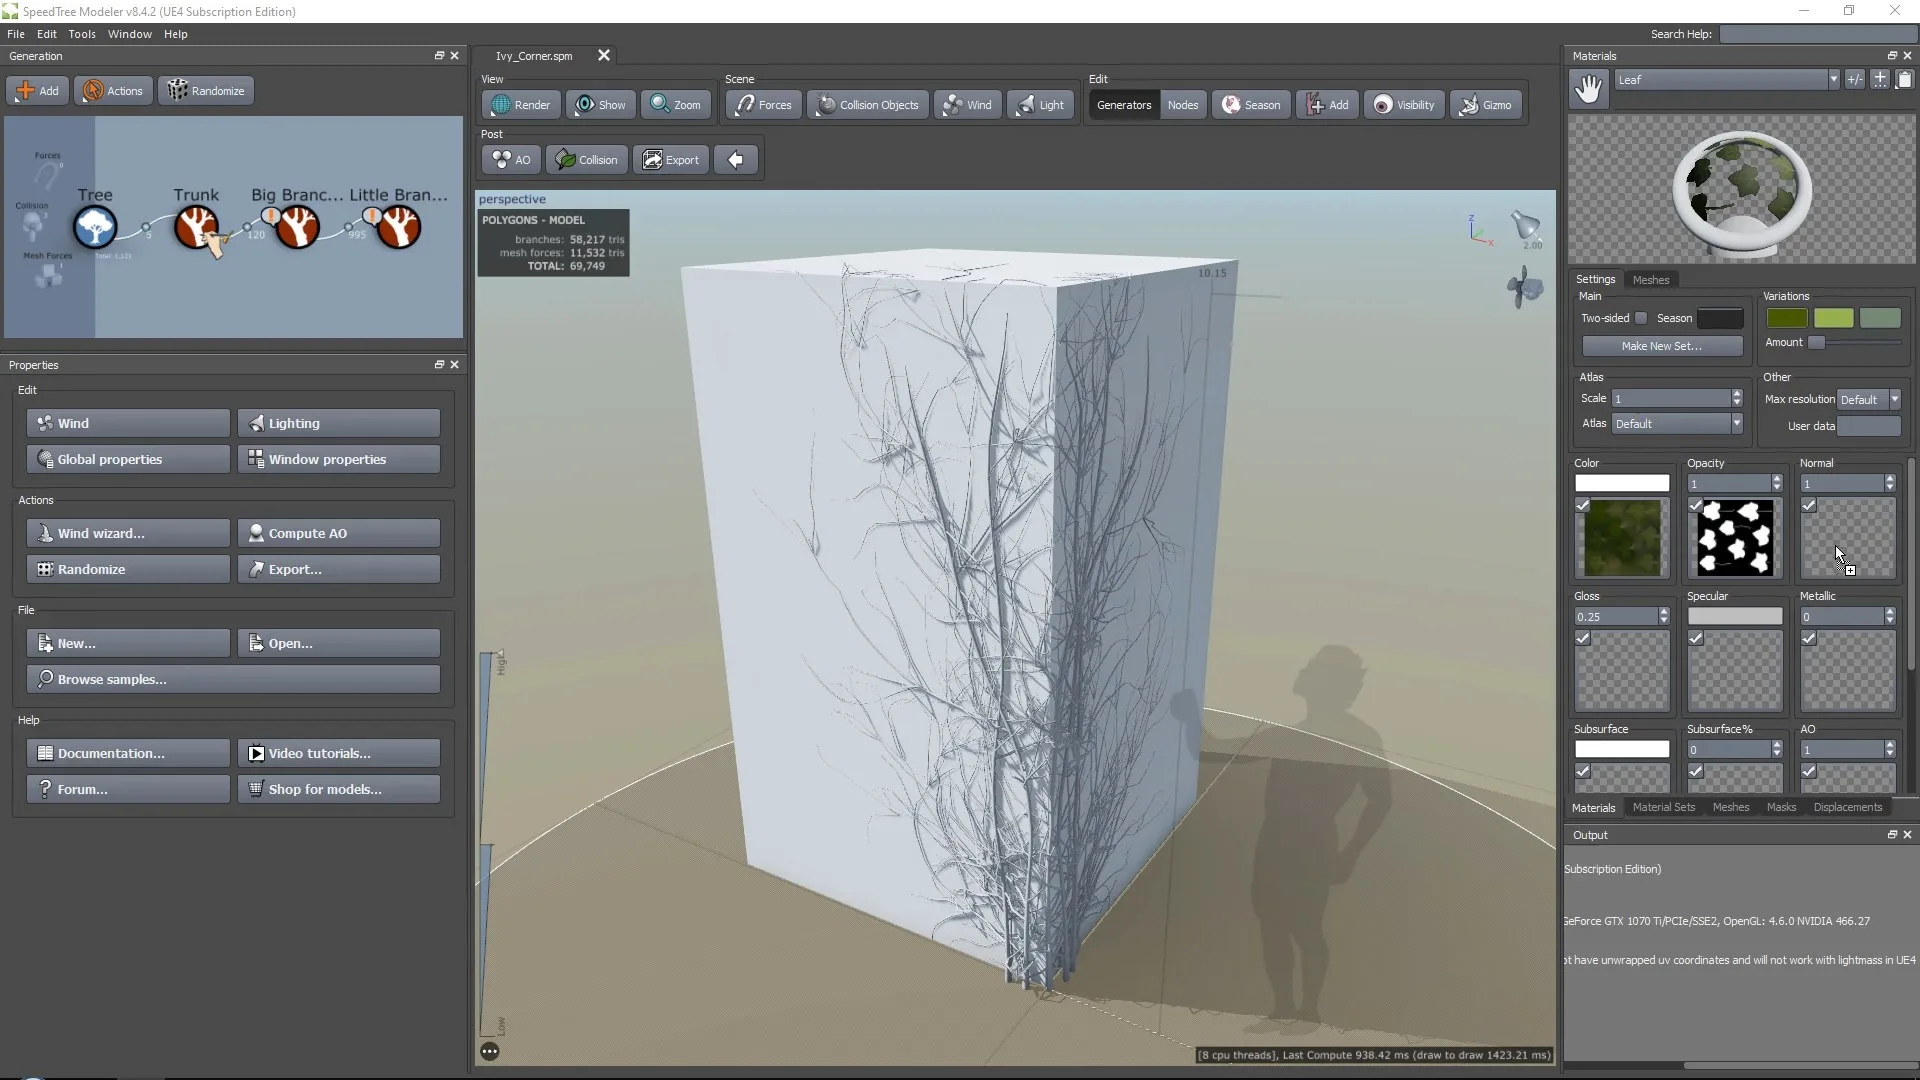Select the light green variation swatch
This screenshot has width=1920, height=1080.
[1833, 318]
